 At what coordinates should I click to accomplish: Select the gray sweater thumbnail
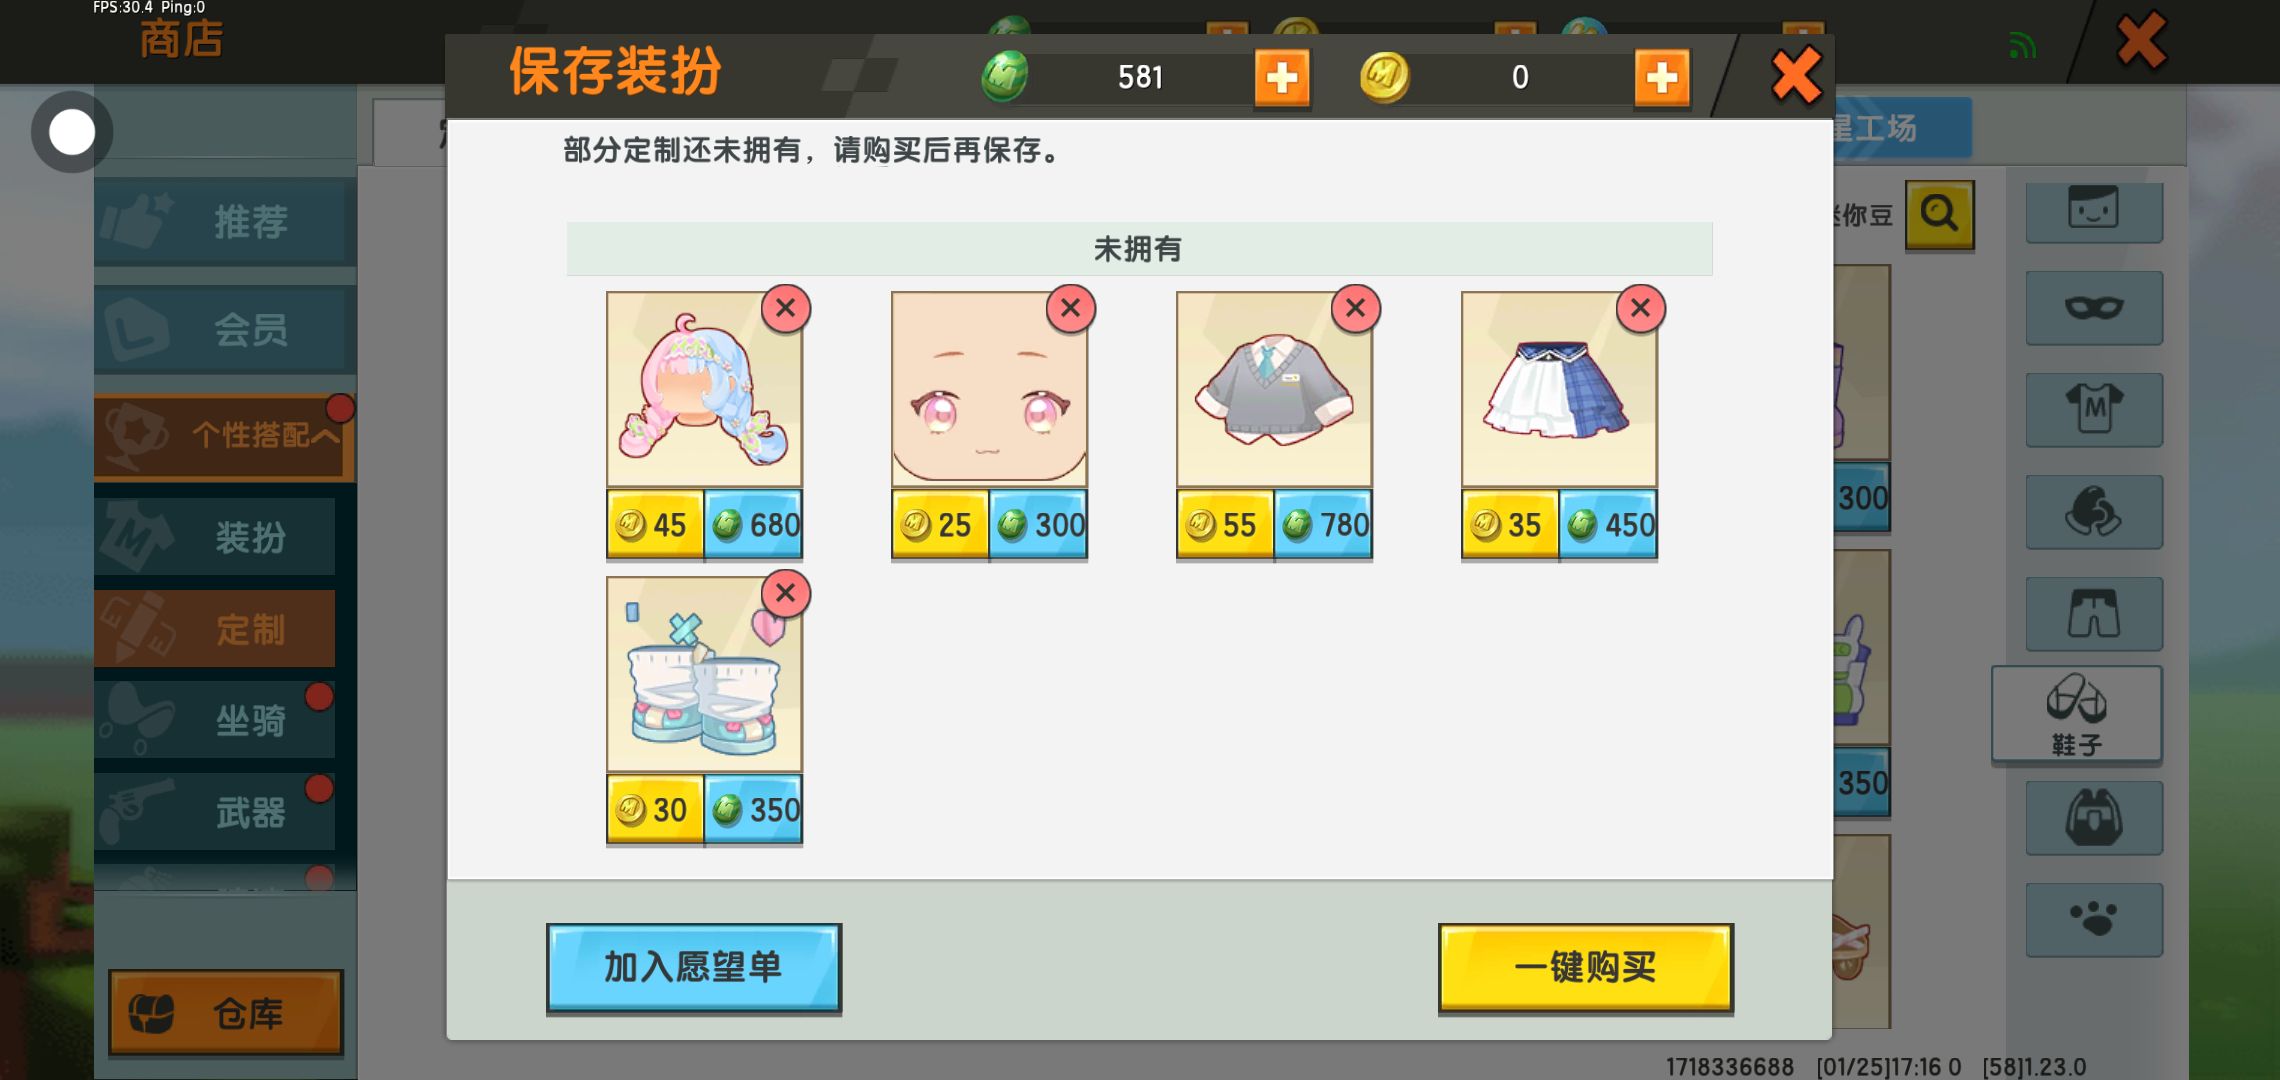click(1274, 390)
